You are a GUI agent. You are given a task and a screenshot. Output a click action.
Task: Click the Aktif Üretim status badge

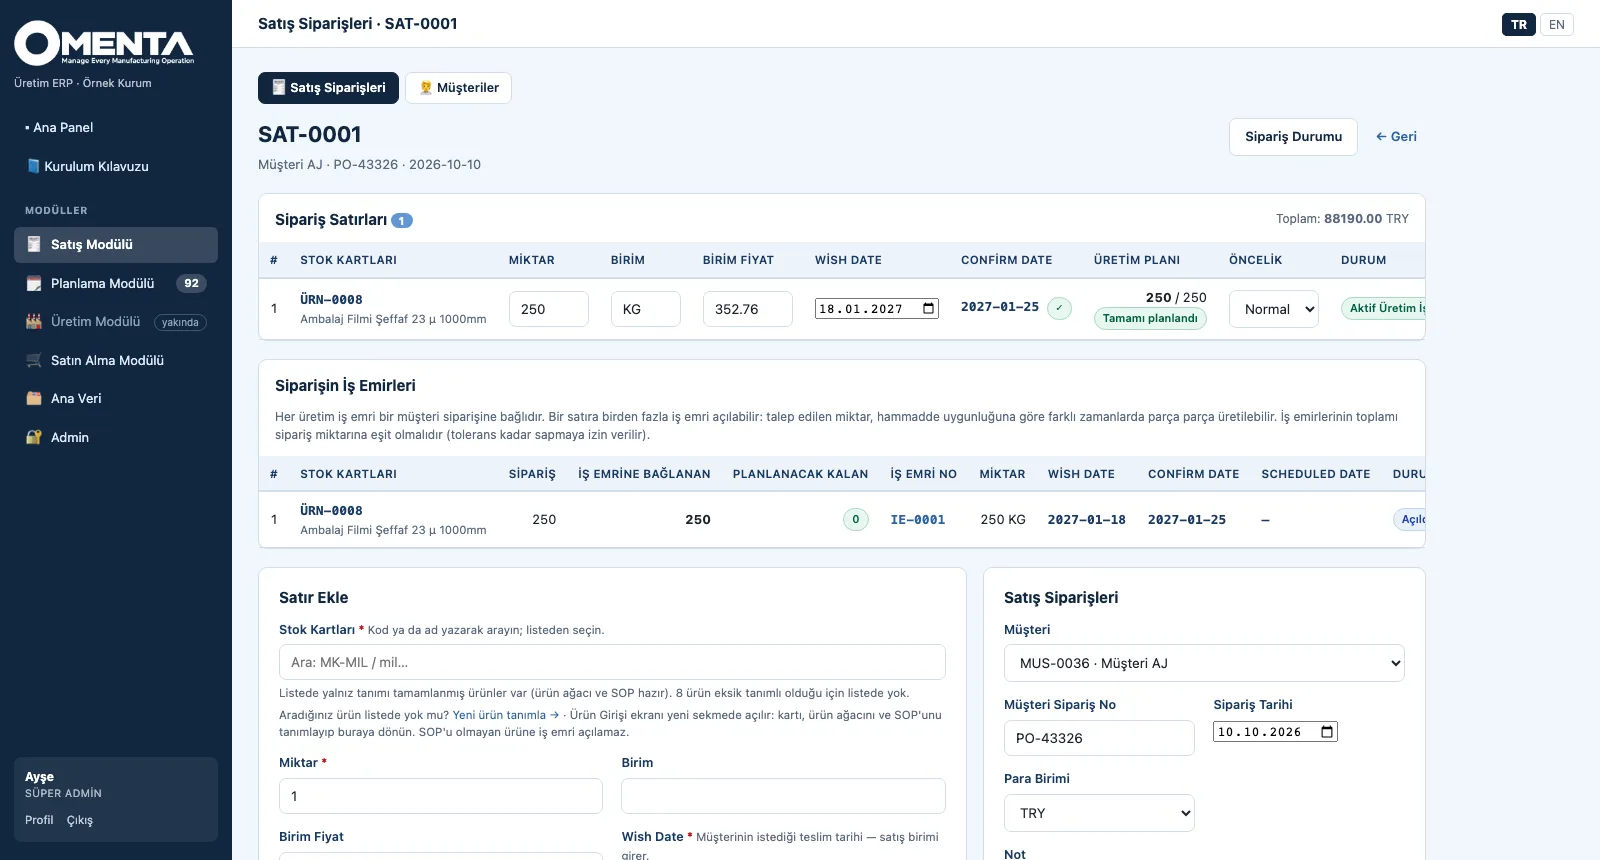click(x=1383, y=308)
